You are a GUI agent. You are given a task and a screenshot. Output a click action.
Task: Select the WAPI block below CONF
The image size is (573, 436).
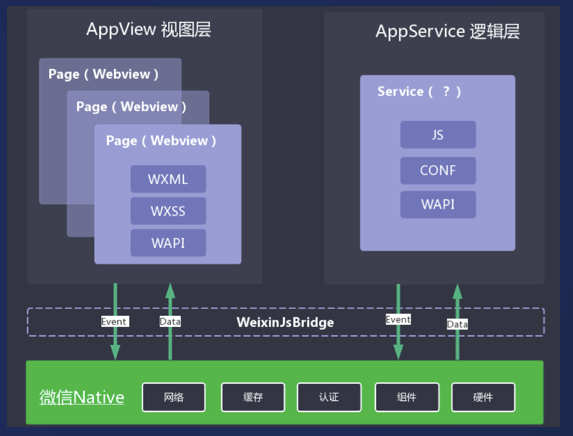coord(438,204)
